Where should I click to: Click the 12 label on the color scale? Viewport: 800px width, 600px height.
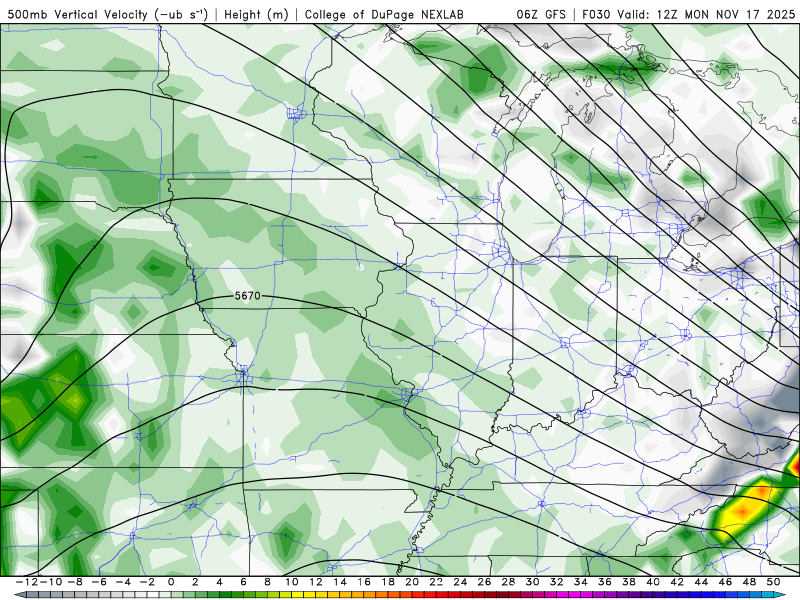316,582
